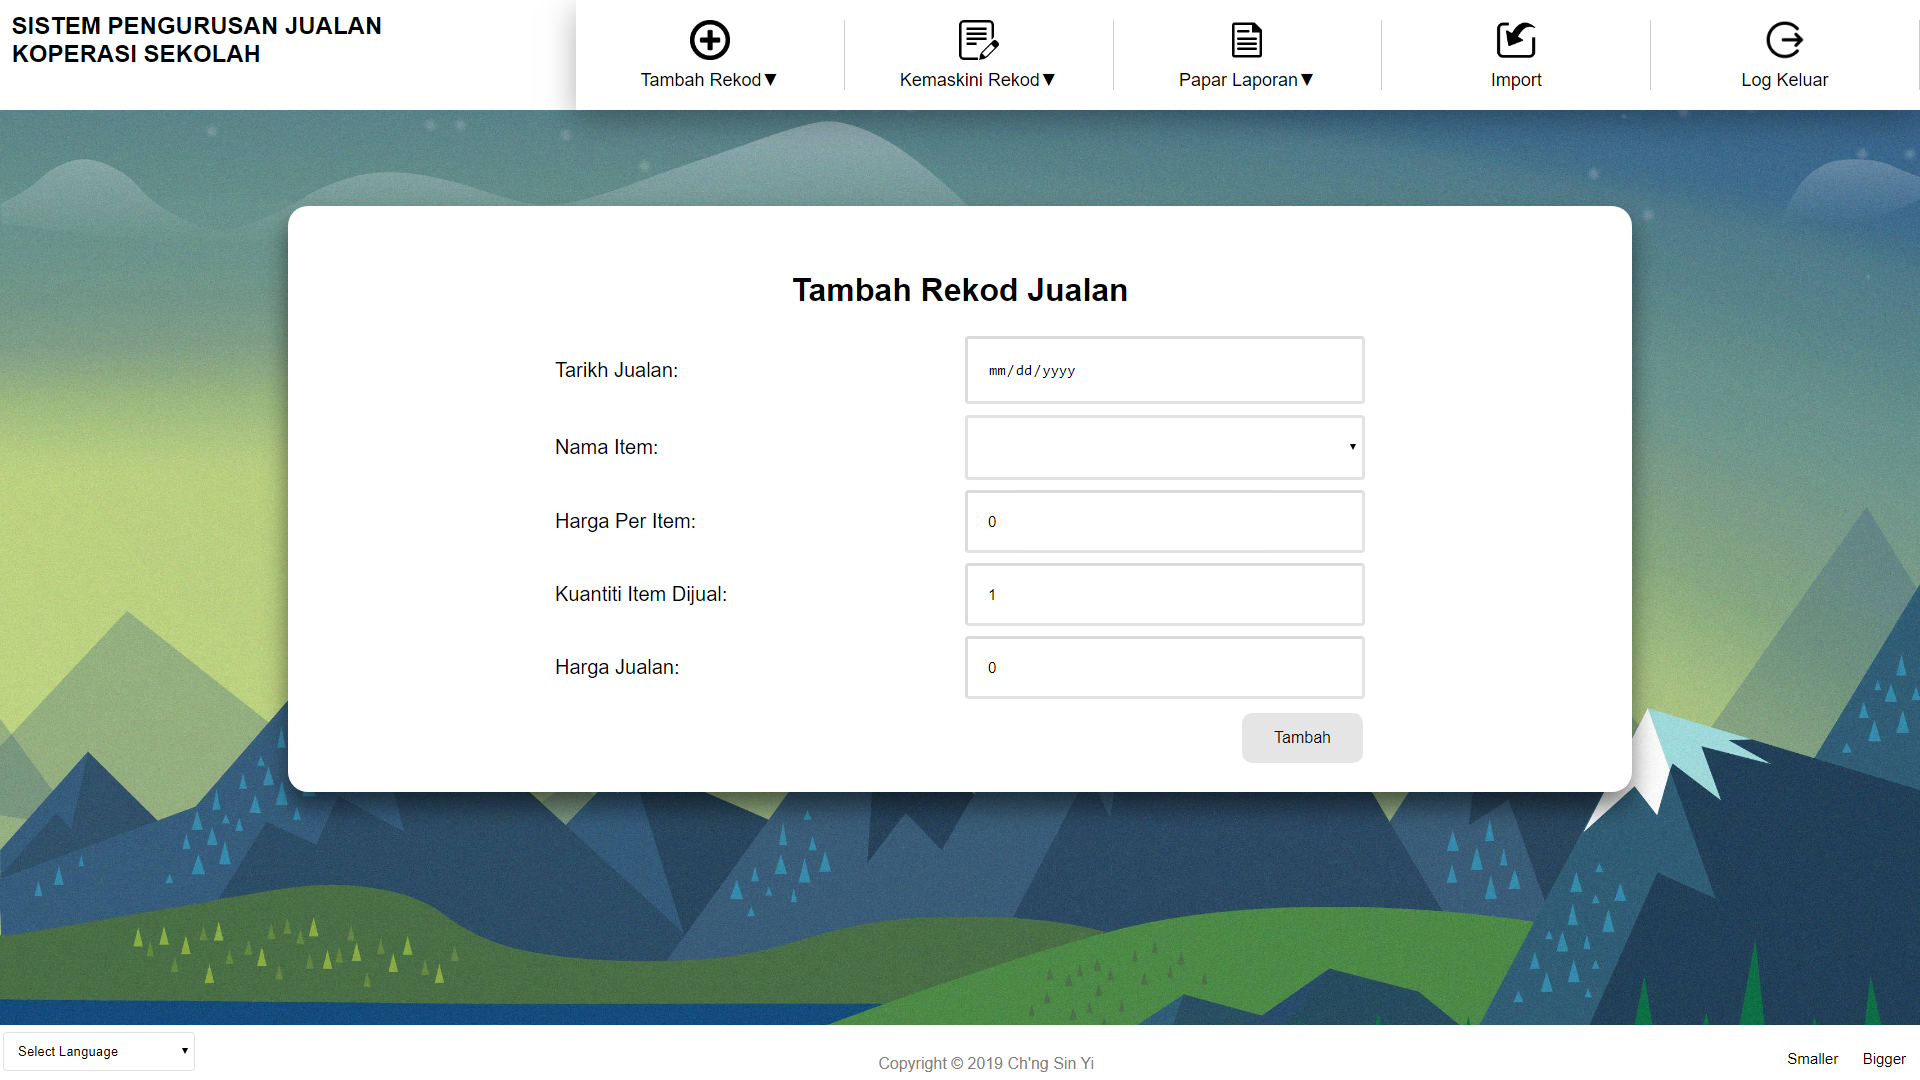Expand the Kemaskini Rekod dropdown arrow
1920x1080 pixels.
coord(1049,80)
